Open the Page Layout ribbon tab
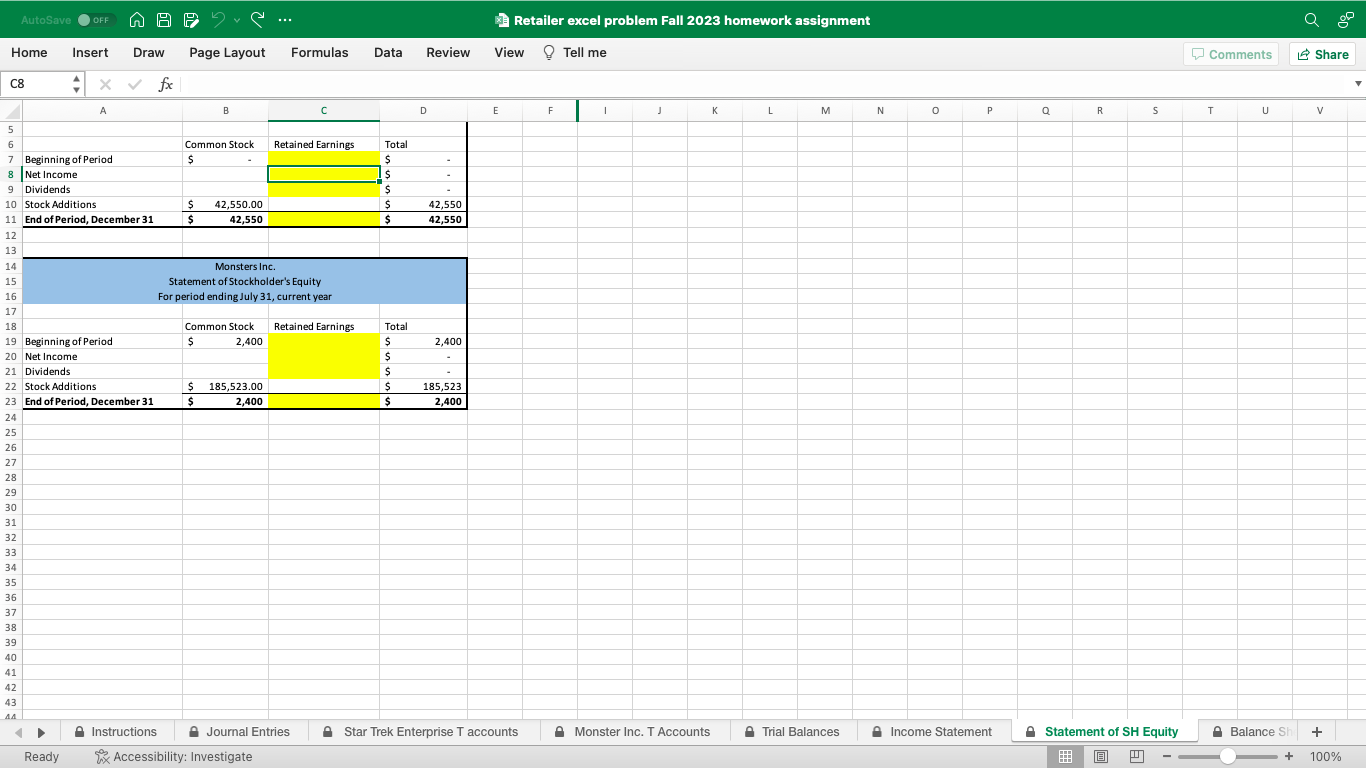Image resolution: width=1366 pixels, height=768 pixels. [x=227, y=53]
